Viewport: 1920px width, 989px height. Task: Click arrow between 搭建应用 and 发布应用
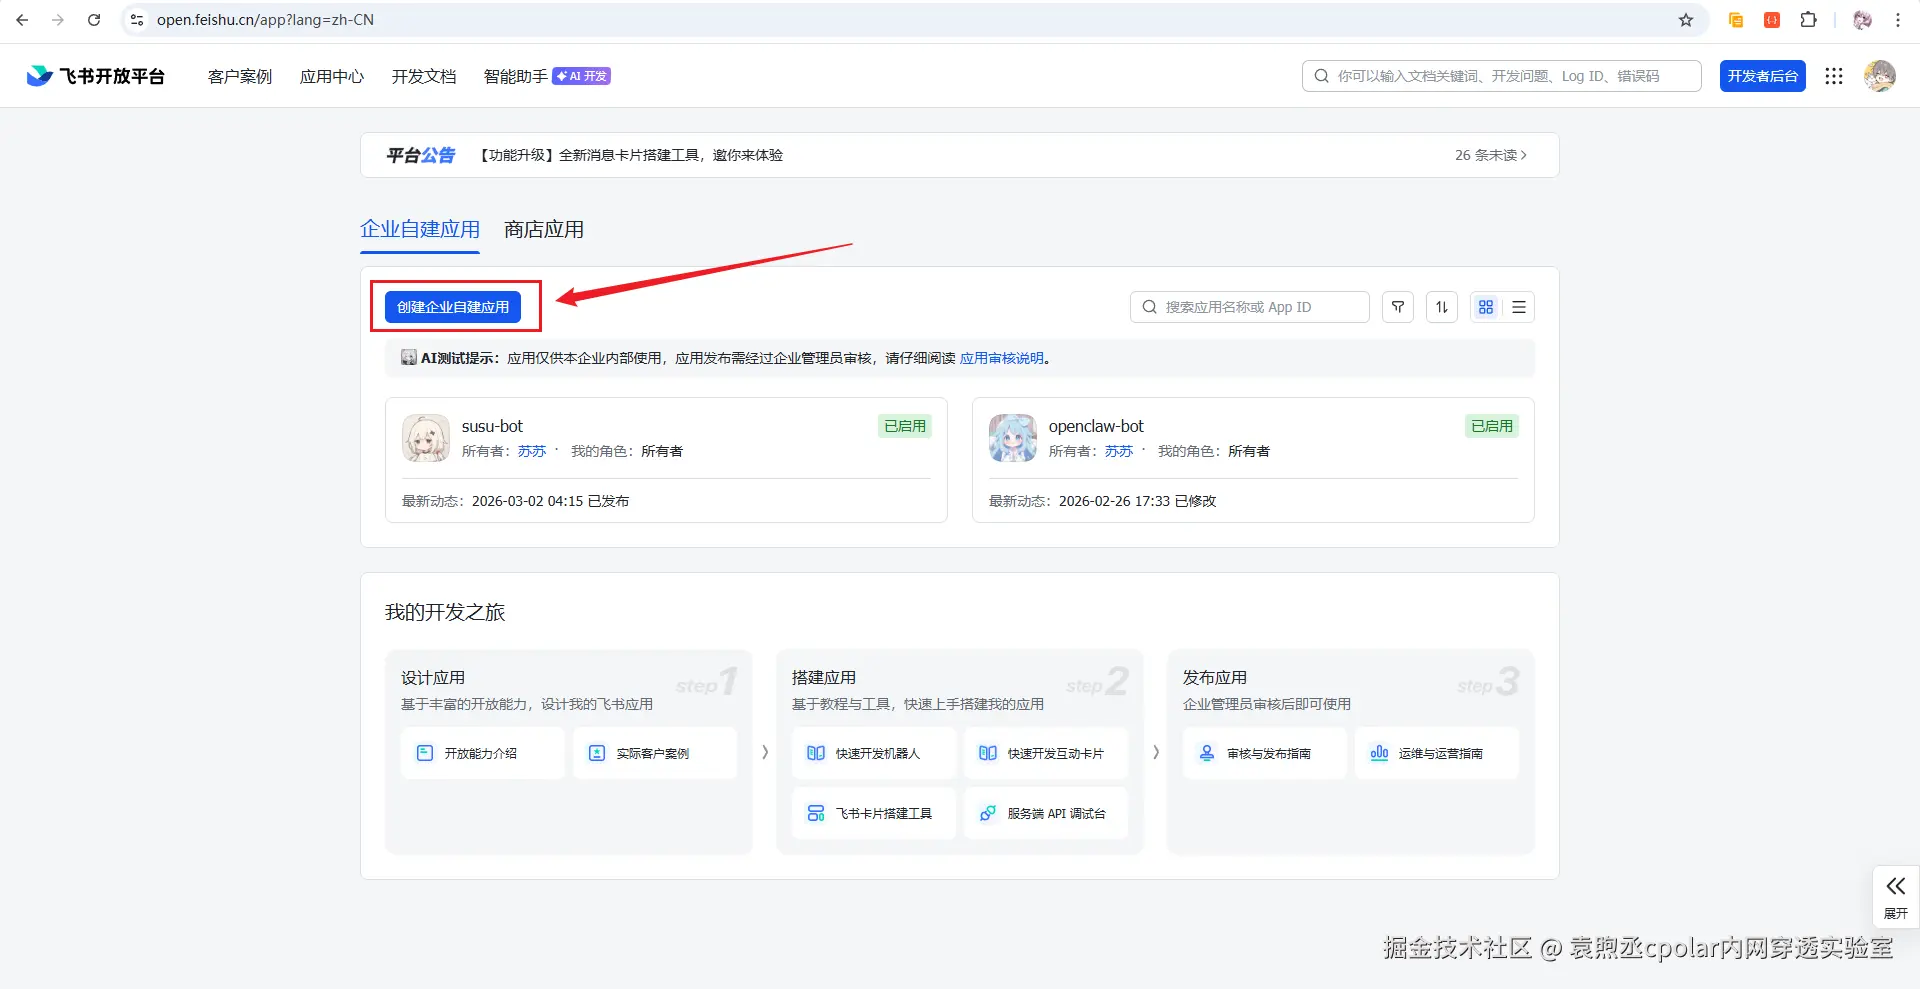coord(1156,752)
